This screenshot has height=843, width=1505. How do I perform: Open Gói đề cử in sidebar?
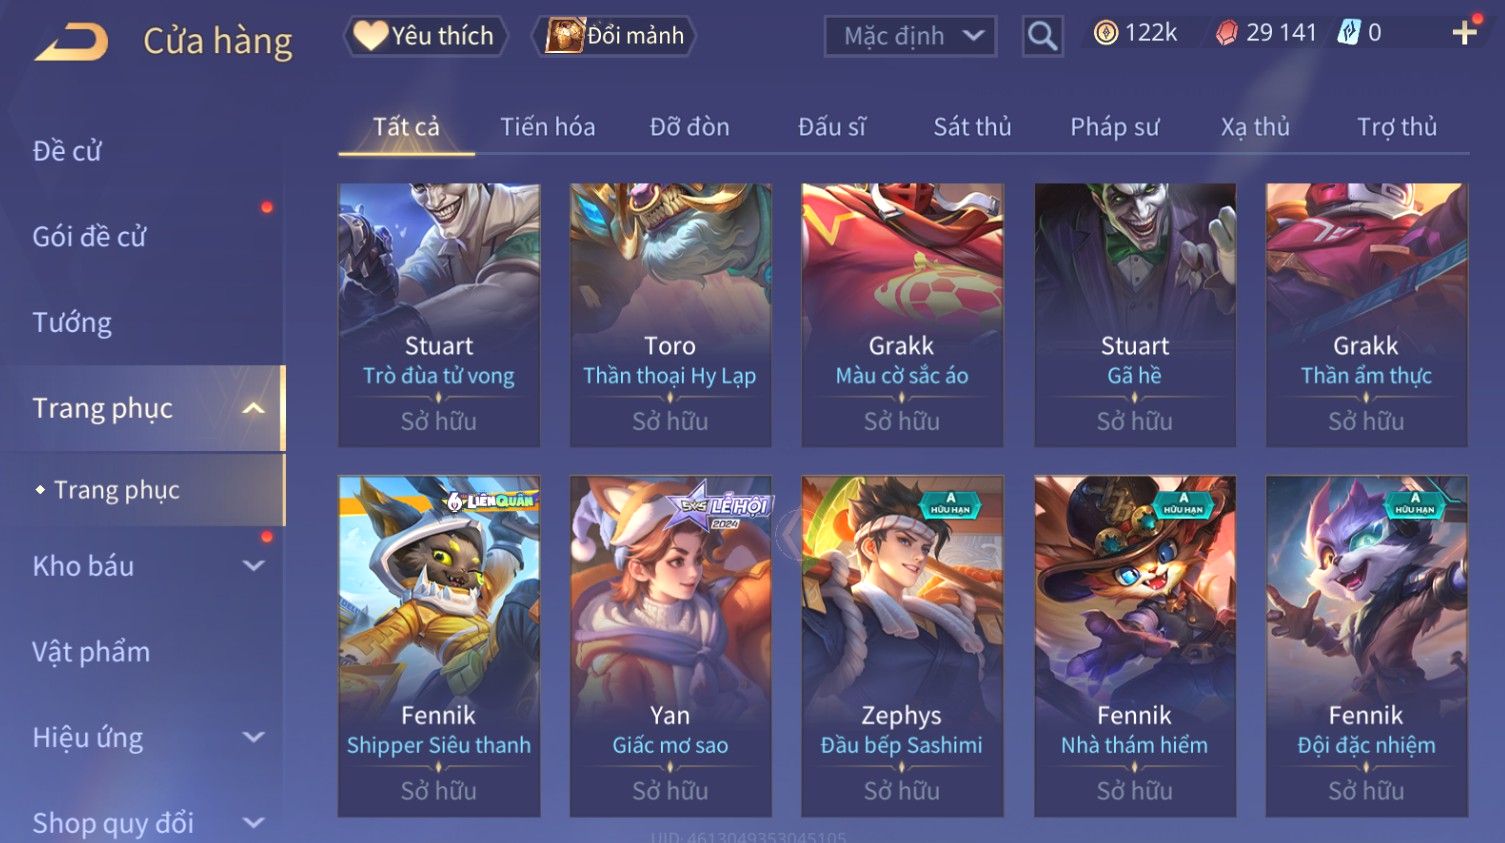(89, 237)
